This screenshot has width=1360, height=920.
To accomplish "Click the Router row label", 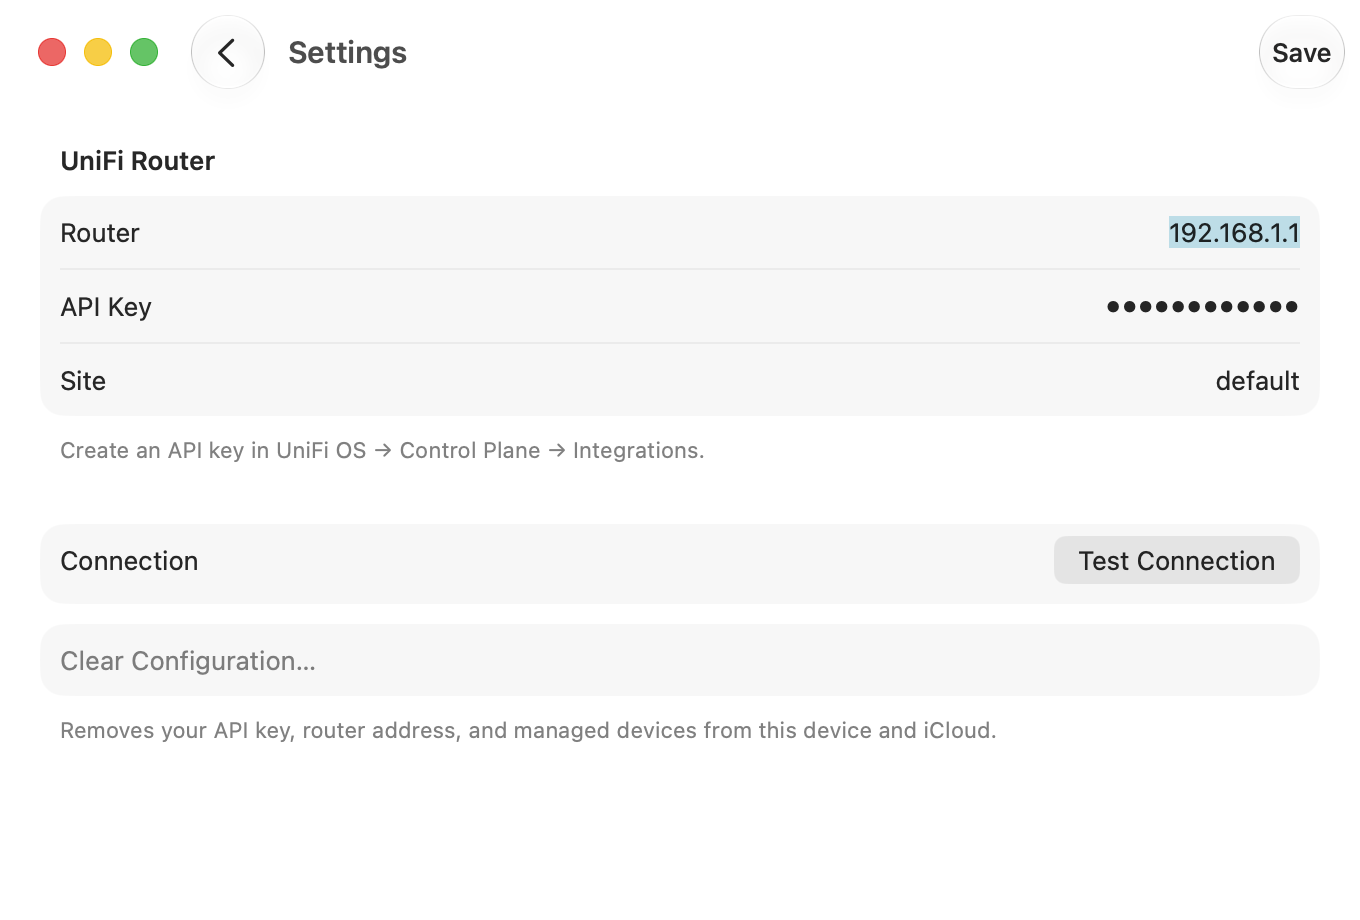I will pyautogui.click(x=100, y=233).
